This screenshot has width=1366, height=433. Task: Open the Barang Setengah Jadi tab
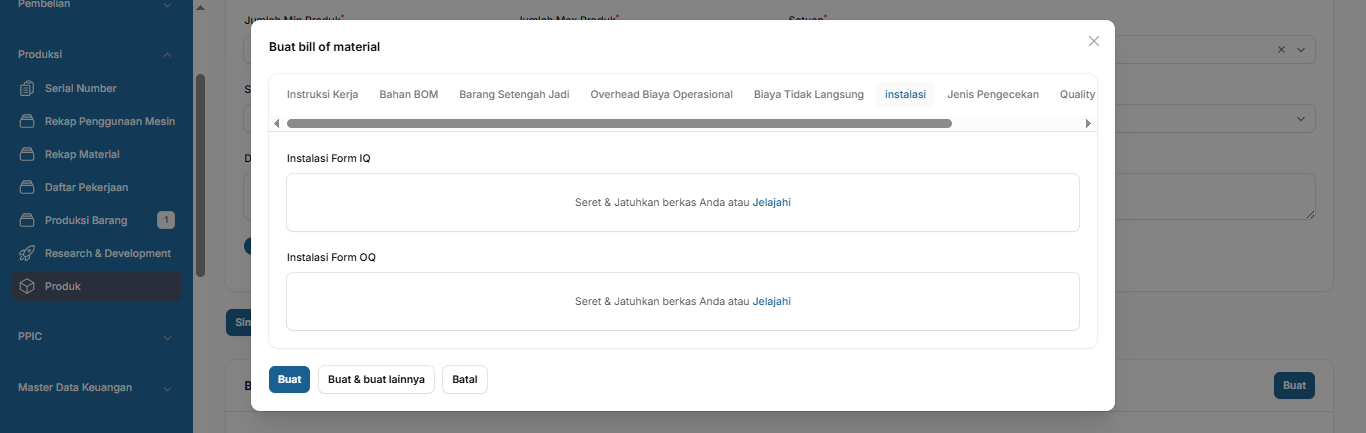coord(514,94)
